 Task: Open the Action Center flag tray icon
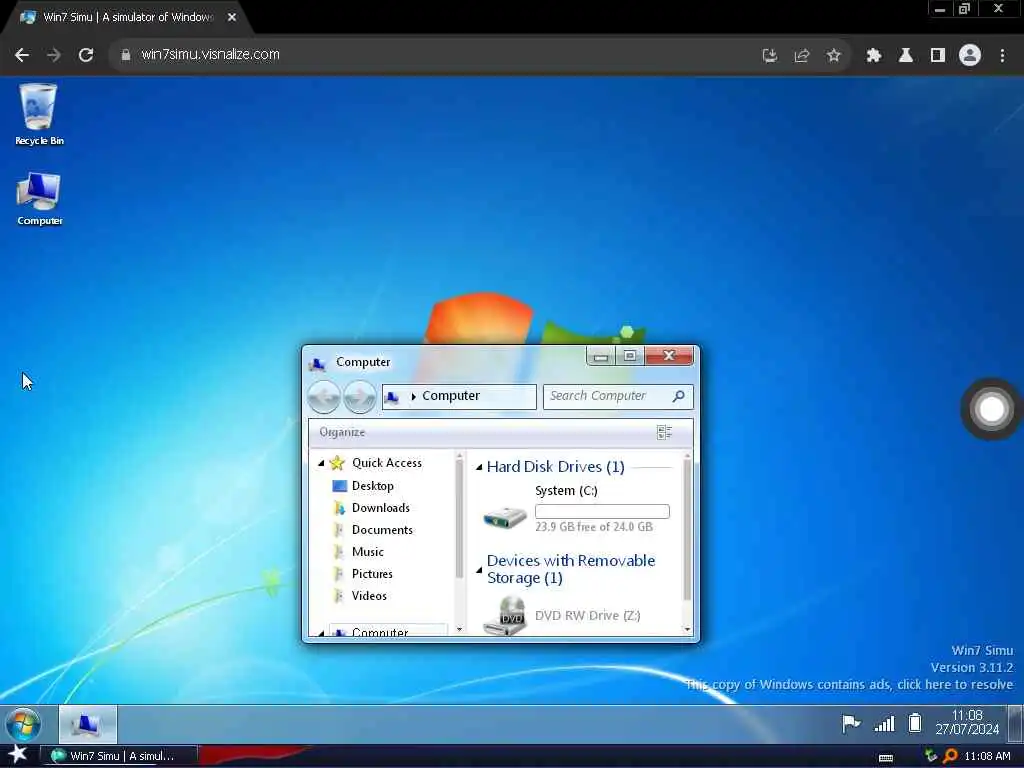850,723
